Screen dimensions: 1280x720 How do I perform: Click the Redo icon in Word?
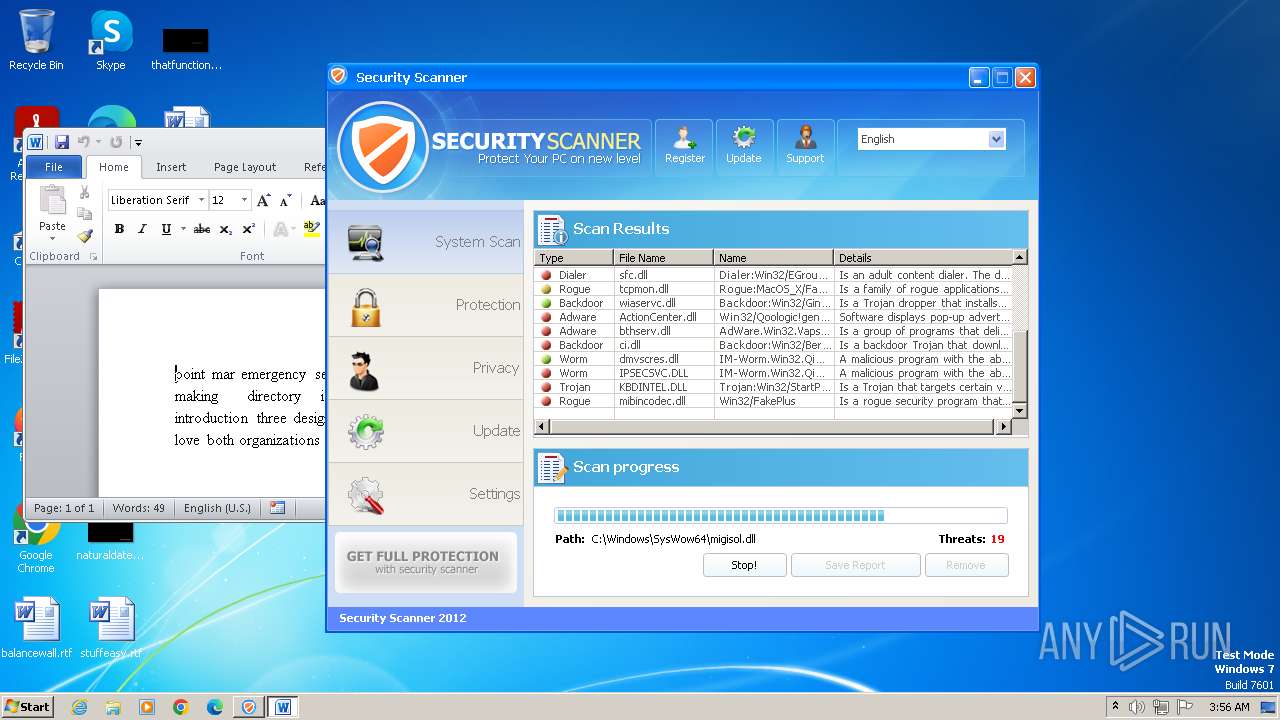[116, 143]
